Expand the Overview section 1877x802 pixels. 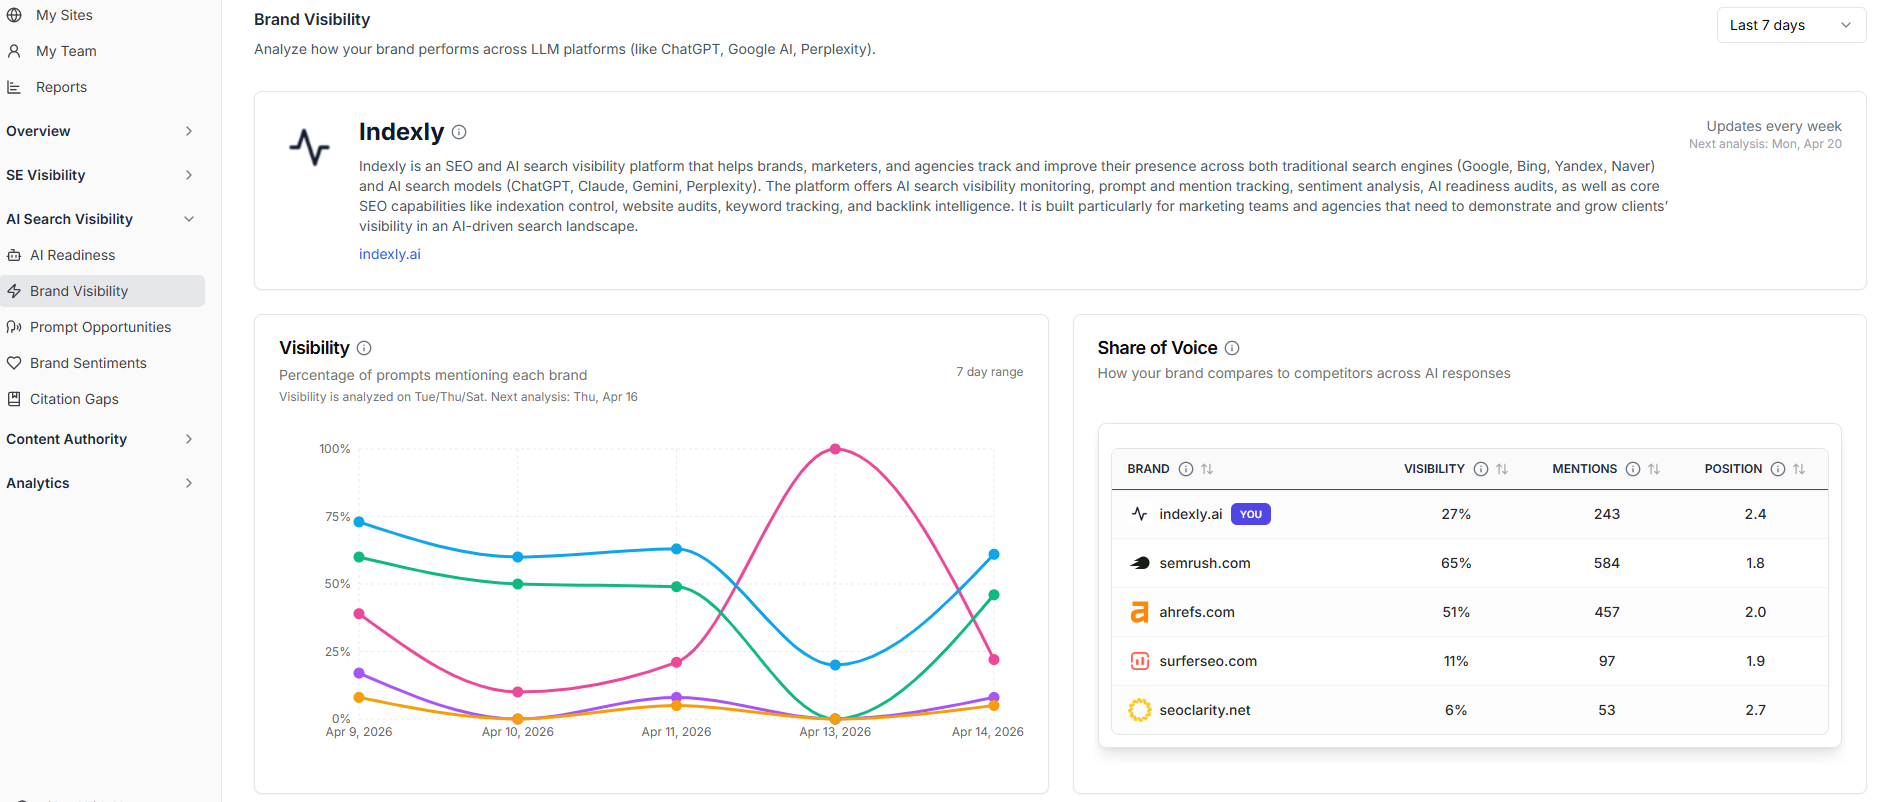(x=100, y=131)
